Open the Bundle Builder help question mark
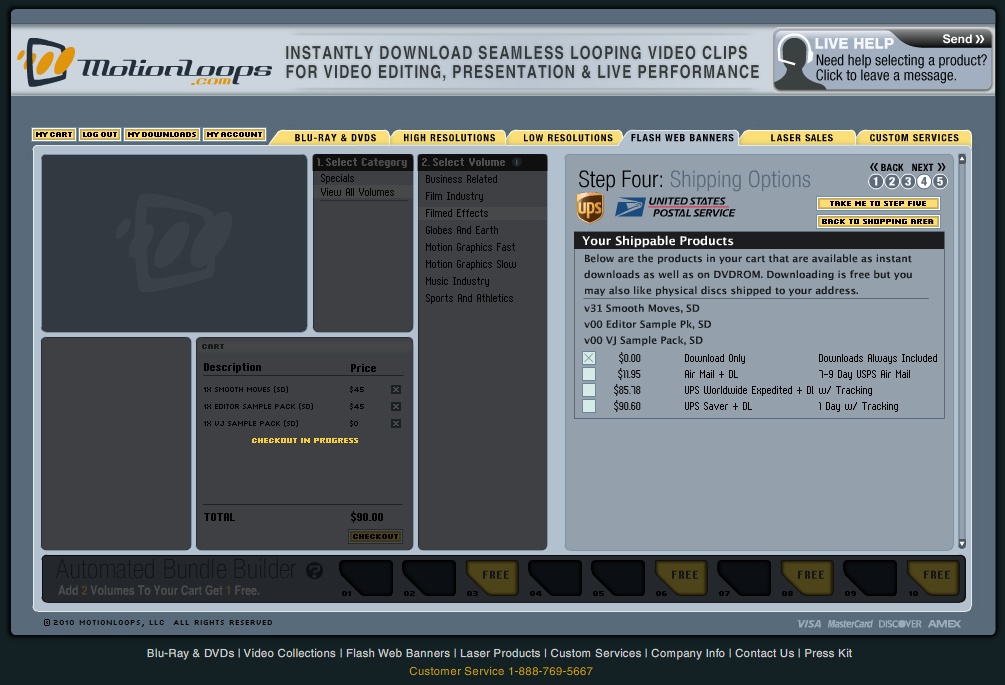 [314, 570]
